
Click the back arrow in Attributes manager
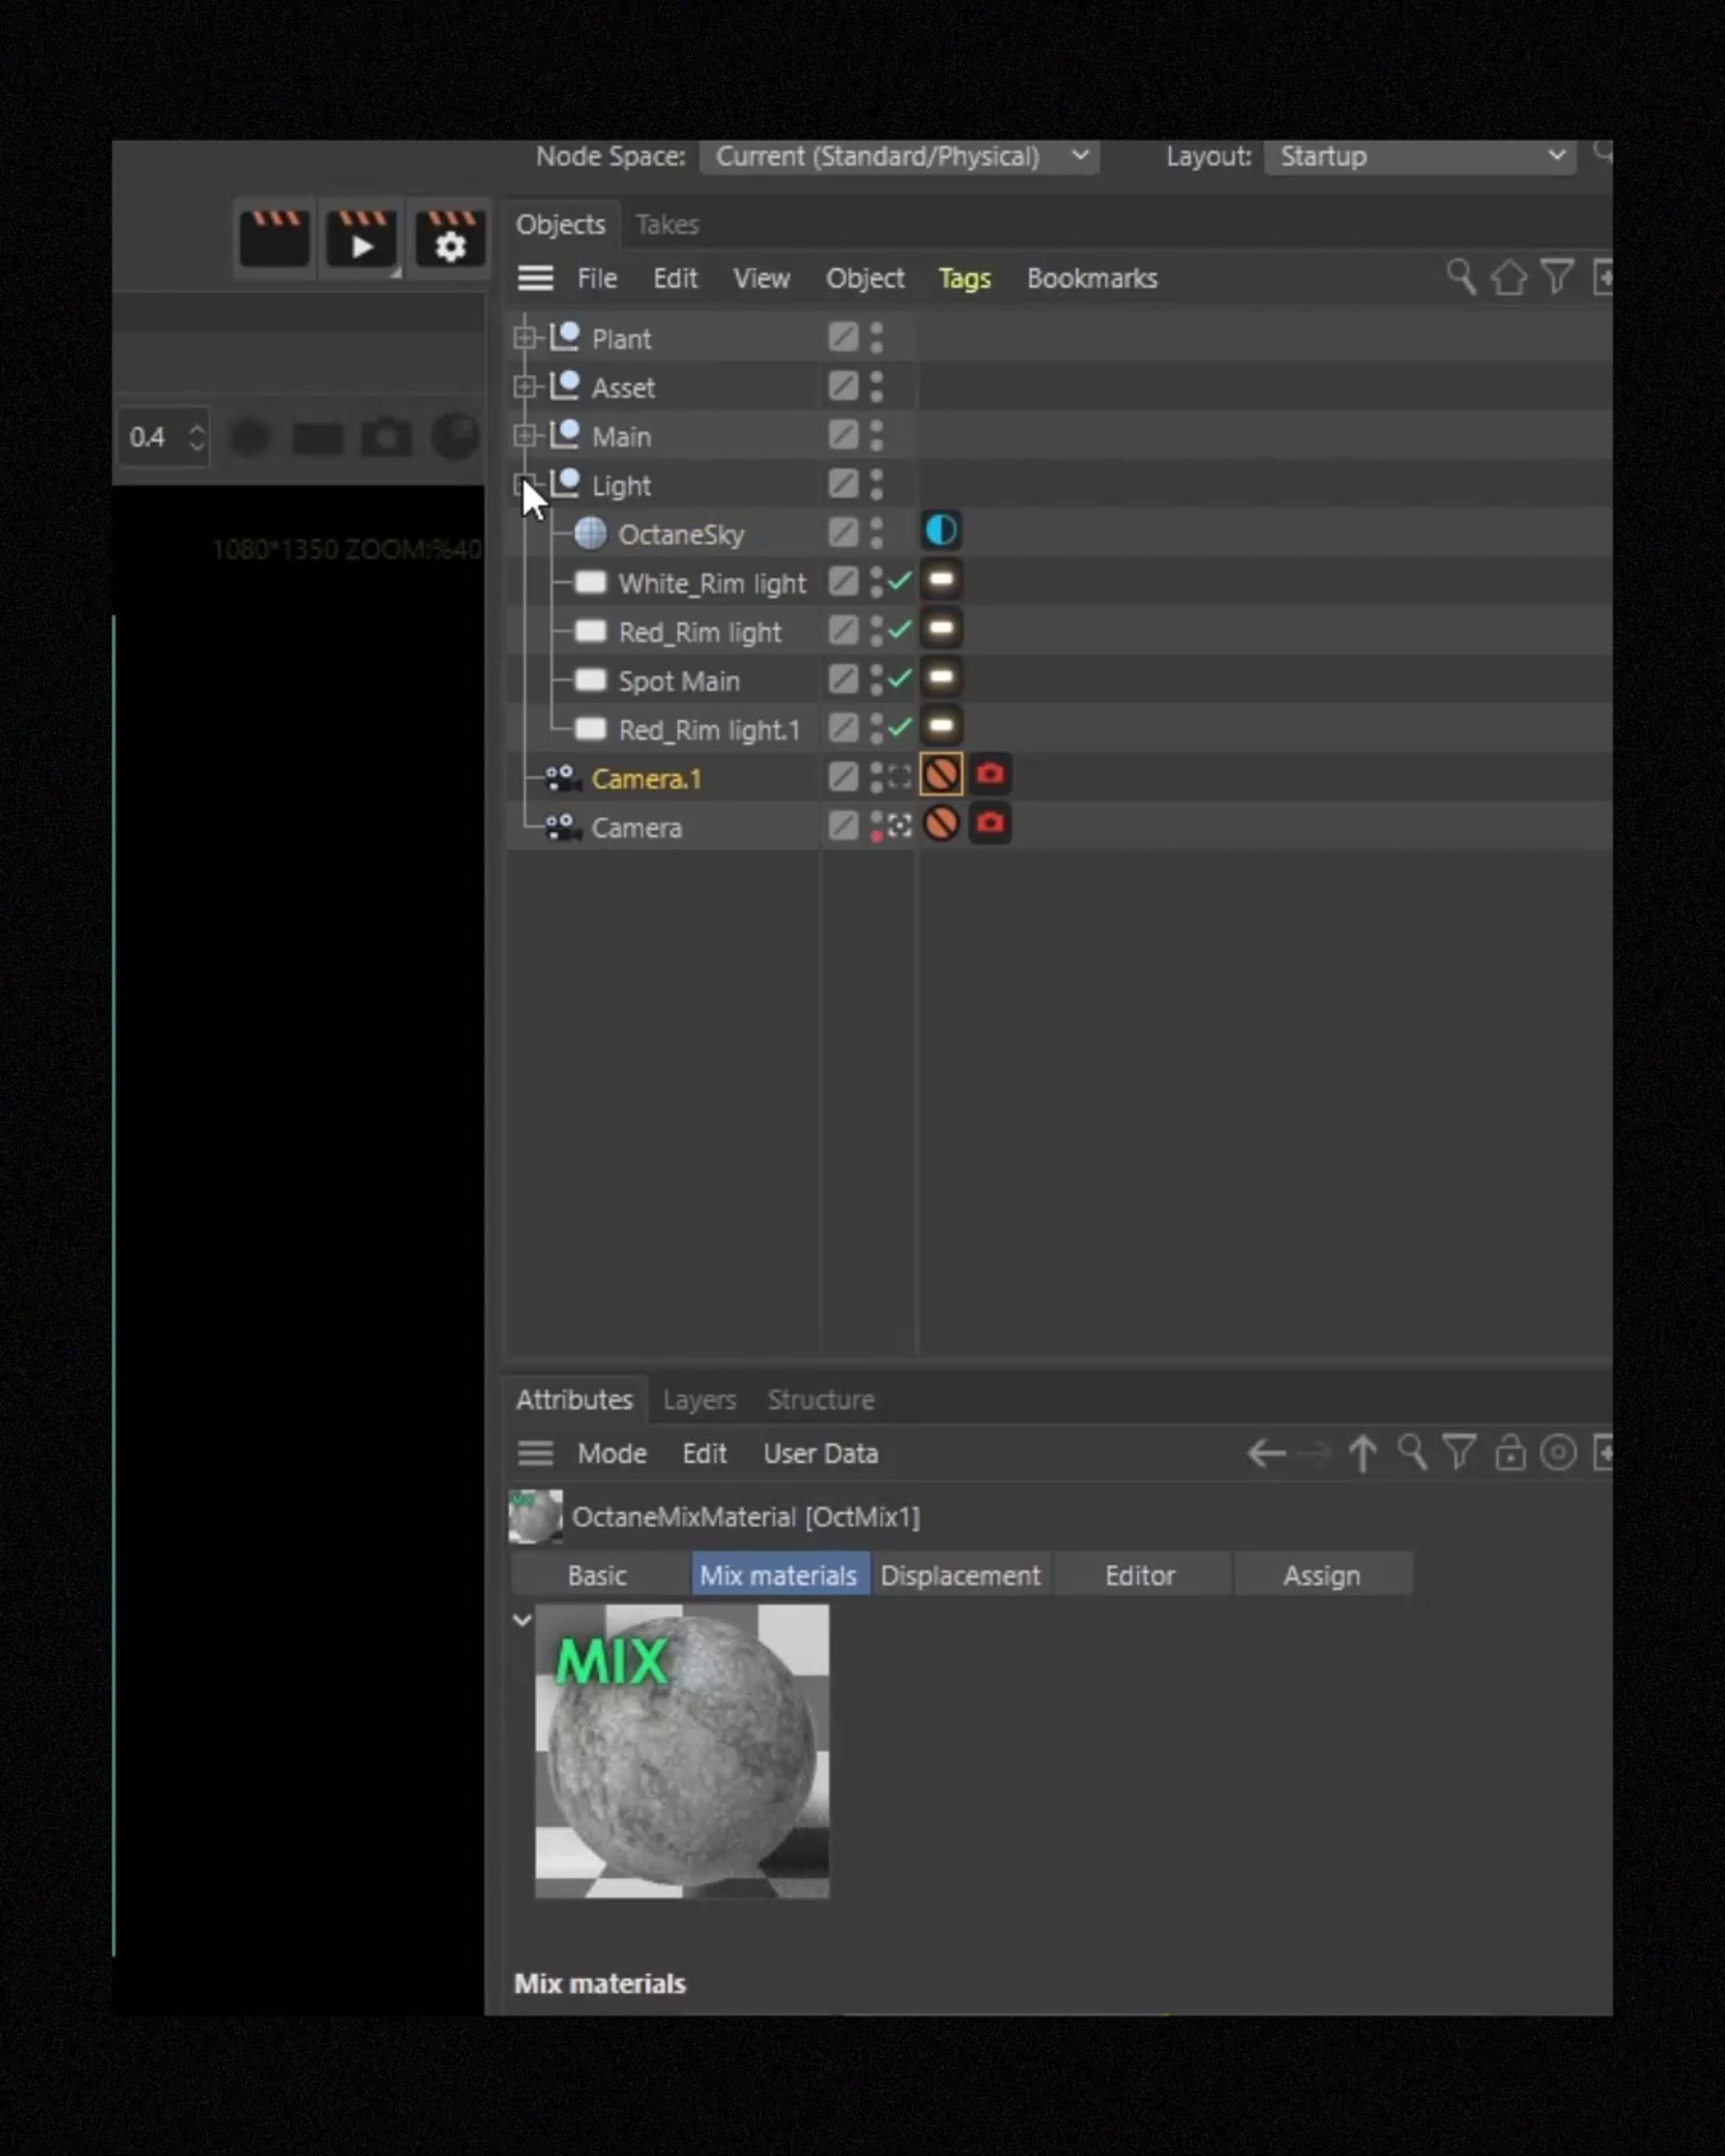[x=1266, y=1452]
